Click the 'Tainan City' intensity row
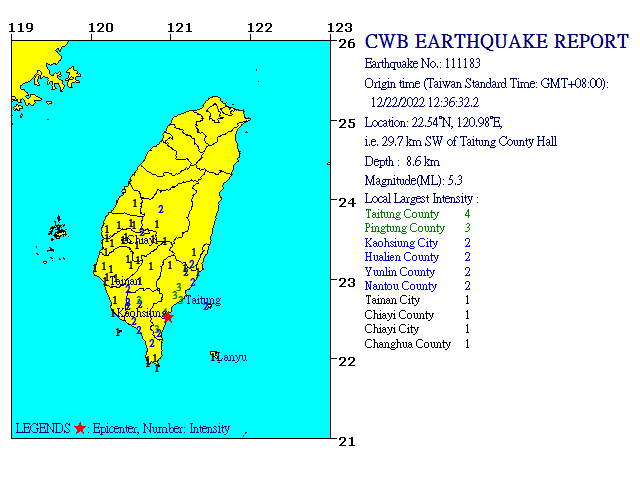Image resolution: width=640 pixels, height=480 pixels. (417, 300)
